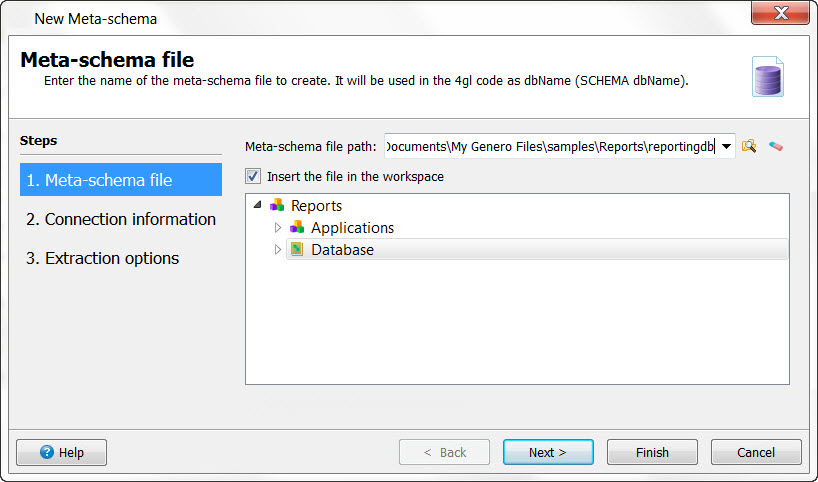Image resolution: width=818 pixels, height=482 pixels.
Task: Cancel the meta-schema wizard
Action: 756,452
